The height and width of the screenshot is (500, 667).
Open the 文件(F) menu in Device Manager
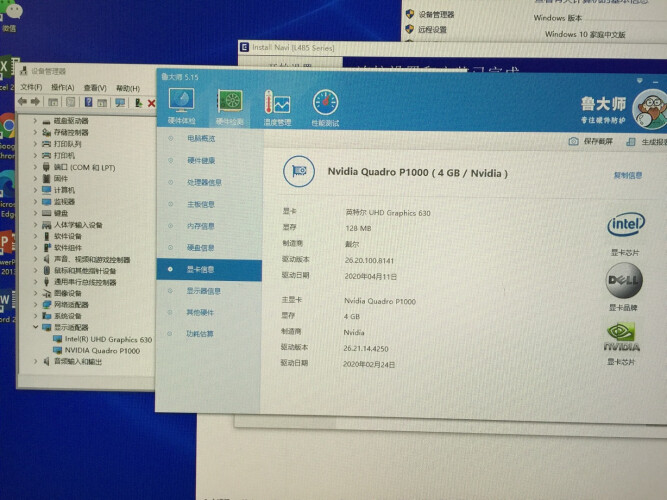coord(31,87)
